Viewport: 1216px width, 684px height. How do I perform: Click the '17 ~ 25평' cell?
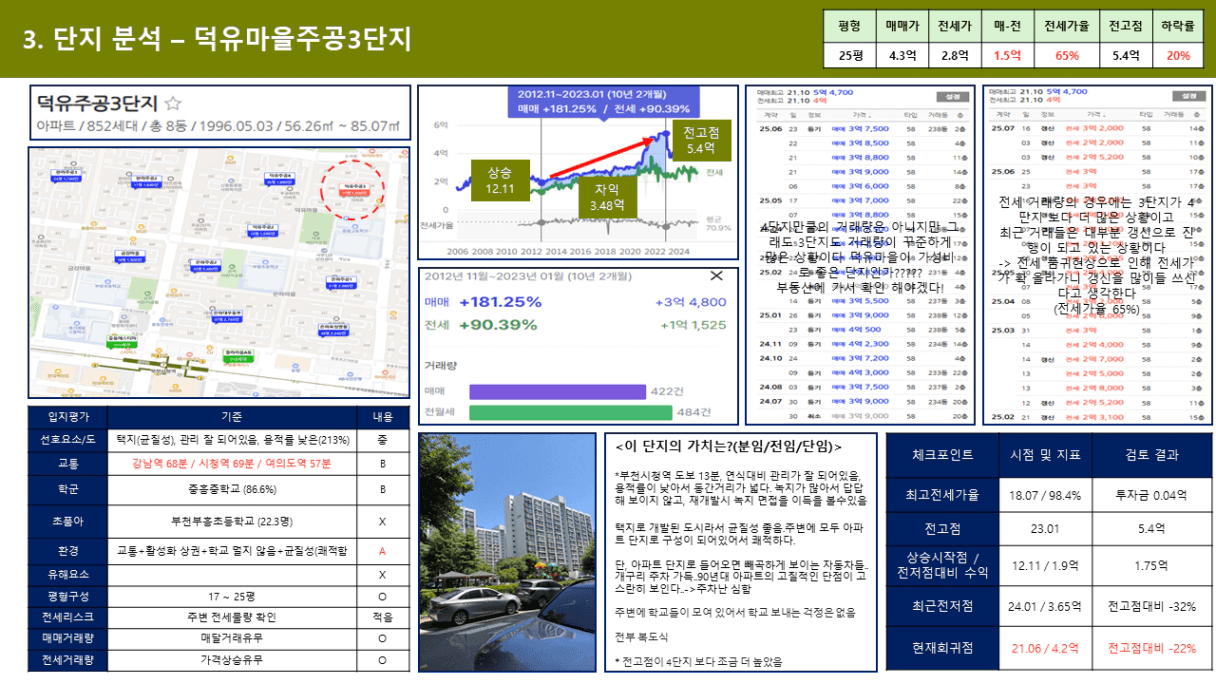pyautogui.click(x=231, y=596)
